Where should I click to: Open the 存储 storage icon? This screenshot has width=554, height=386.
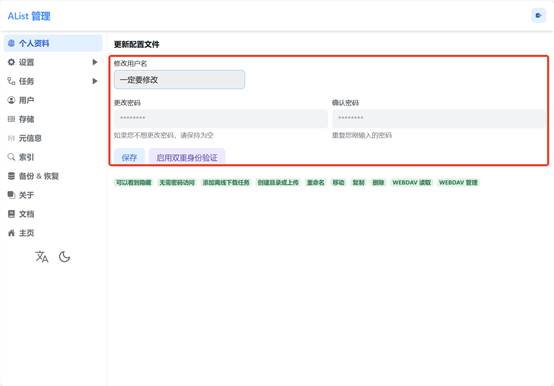(x=11, y=119)
